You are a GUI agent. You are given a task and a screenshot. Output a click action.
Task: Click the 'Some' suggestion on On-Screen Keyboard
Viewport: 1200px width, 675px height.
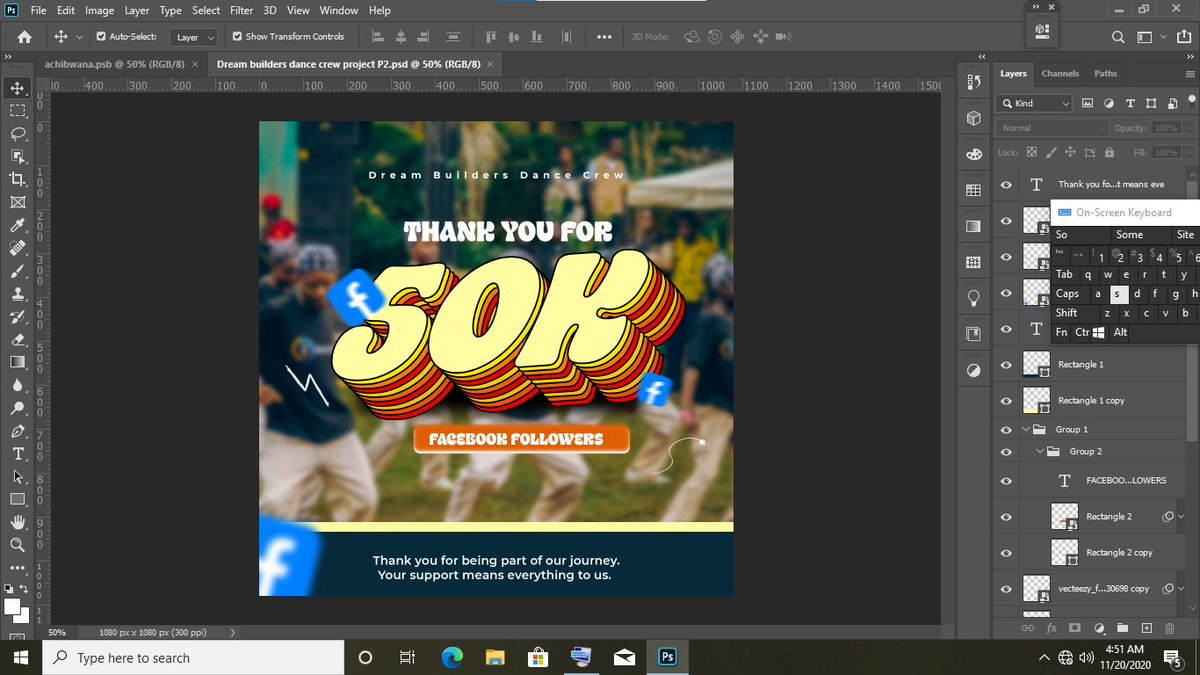pos(1129,235)
